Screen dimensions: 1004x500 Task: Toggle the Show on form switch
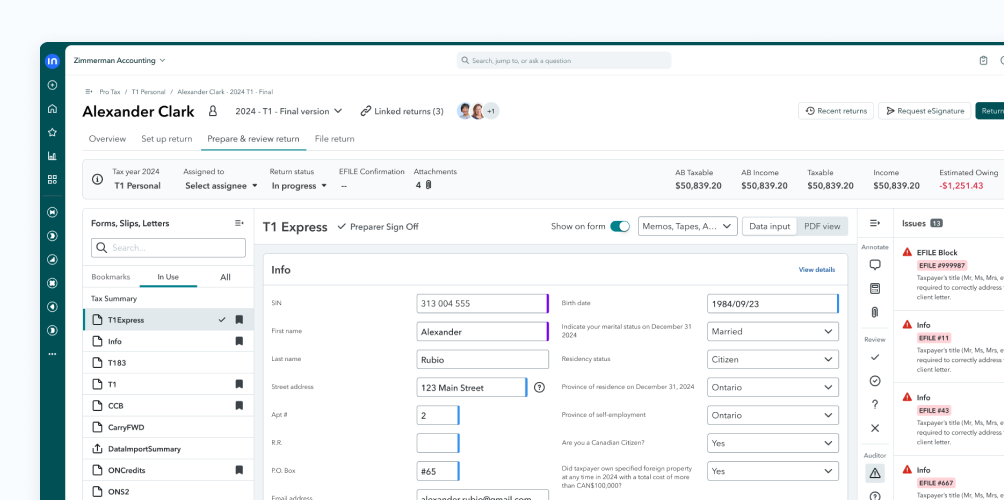[620, 227]
